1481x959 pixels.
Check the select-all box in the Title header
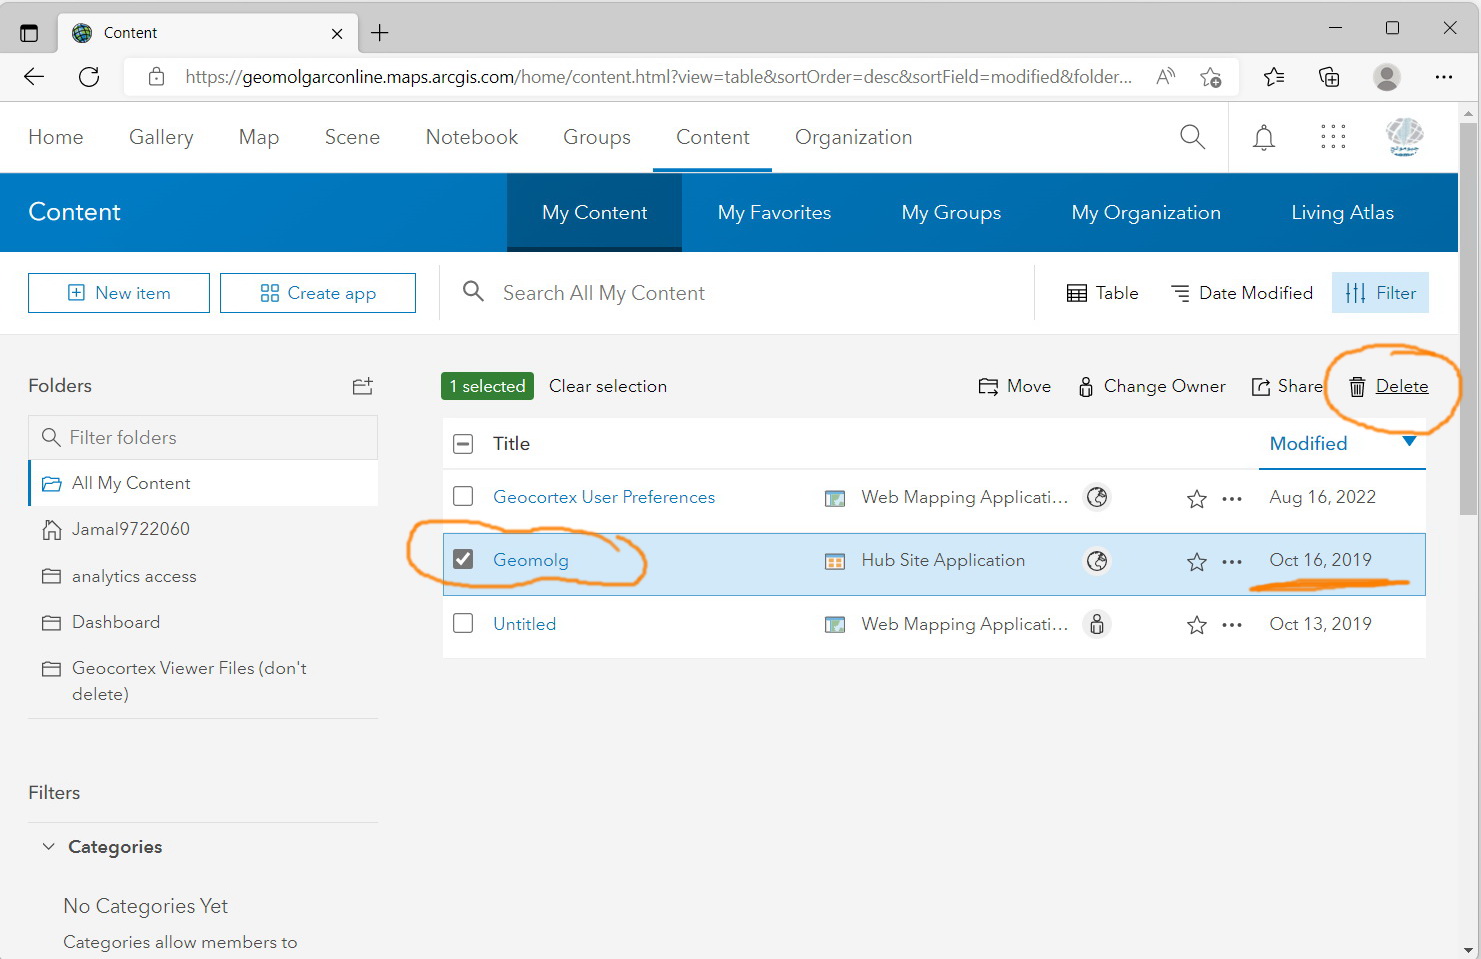pyautogui.click(x=463, y=443)
